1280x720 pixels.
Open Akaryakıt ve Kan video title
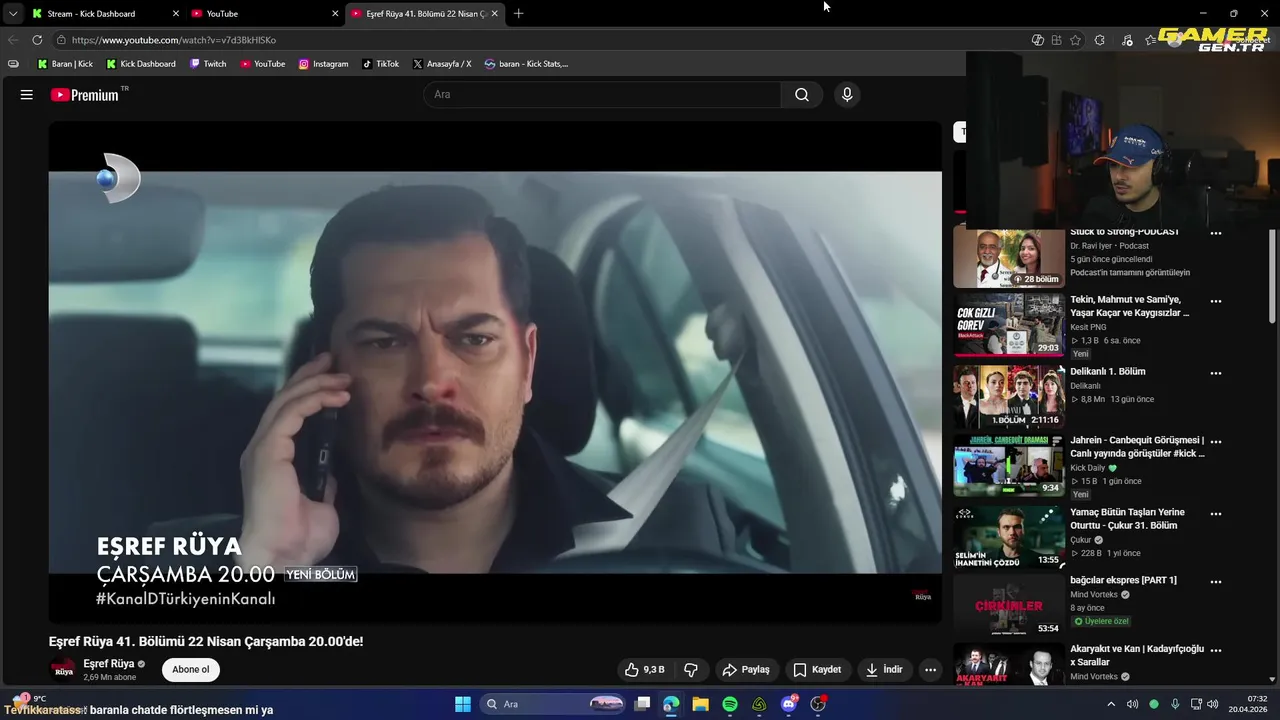(1137, 655)
